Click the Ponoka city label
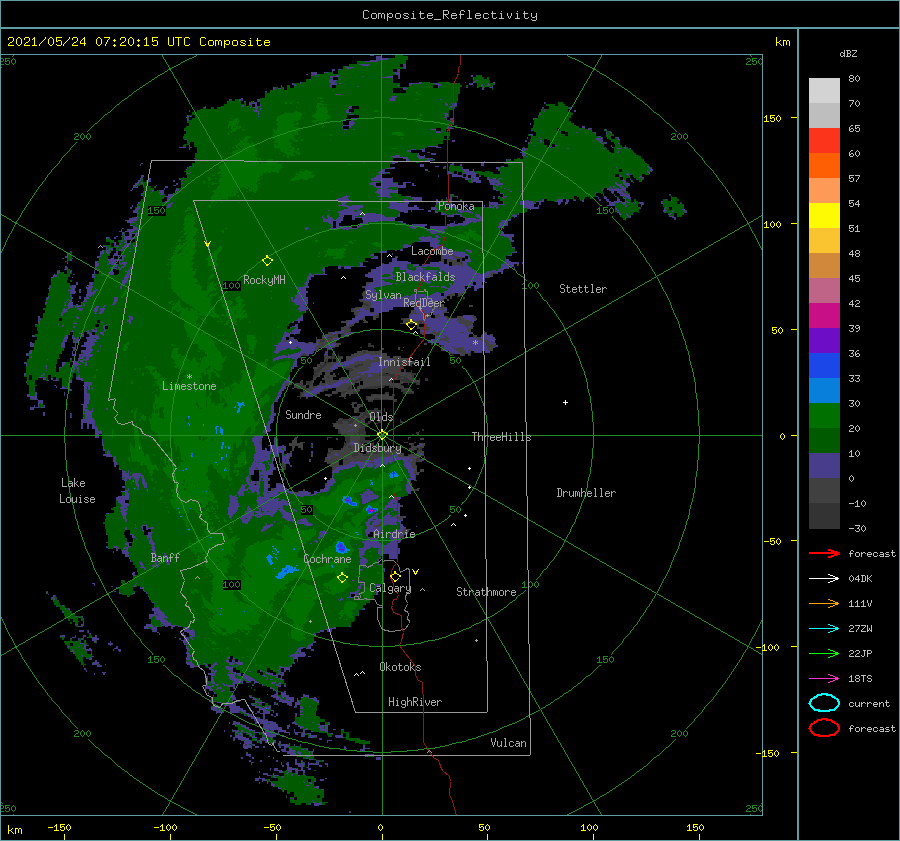This screenshot has width=900, height=841. [x=456, y=206]
